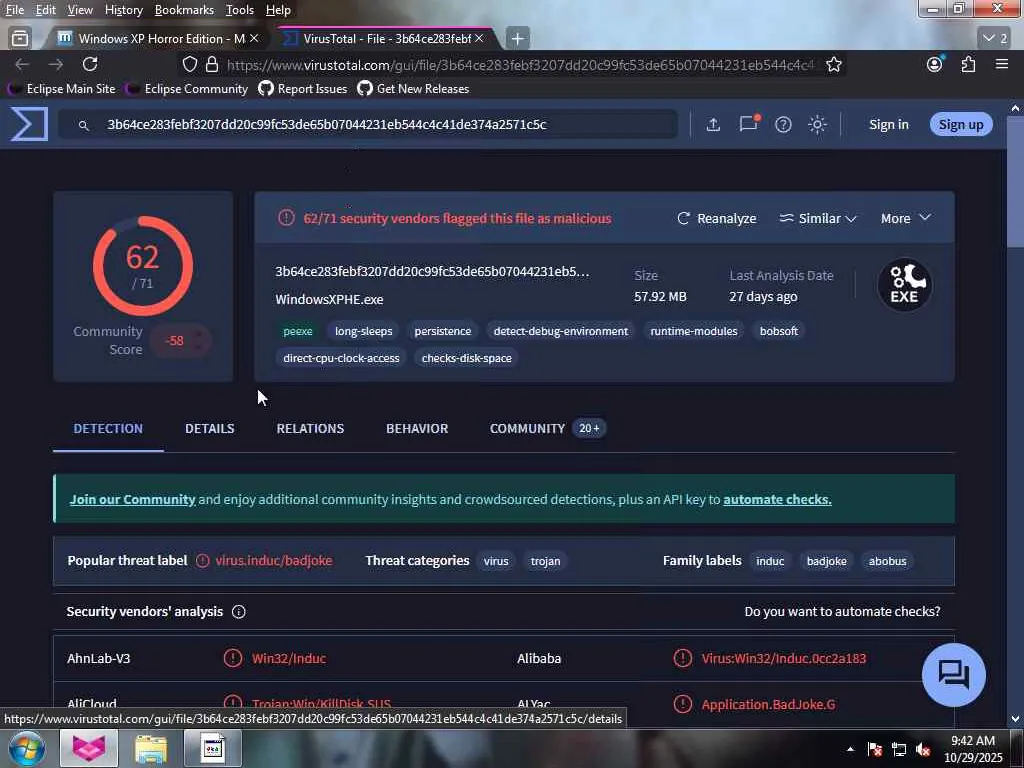Select the DETECTION tab
The width and height of the screenshot is (1024, 768).
[x=108, y=428]
